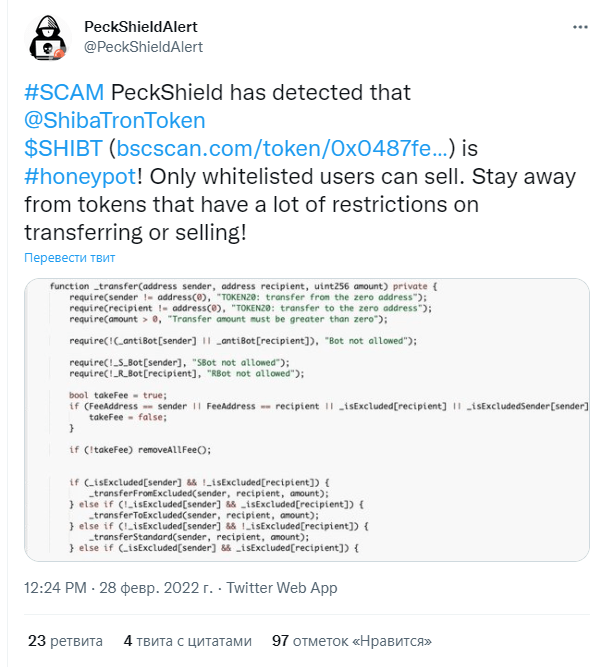Click the "Bot not allowed" require line
605x667 pixels.
243,341
